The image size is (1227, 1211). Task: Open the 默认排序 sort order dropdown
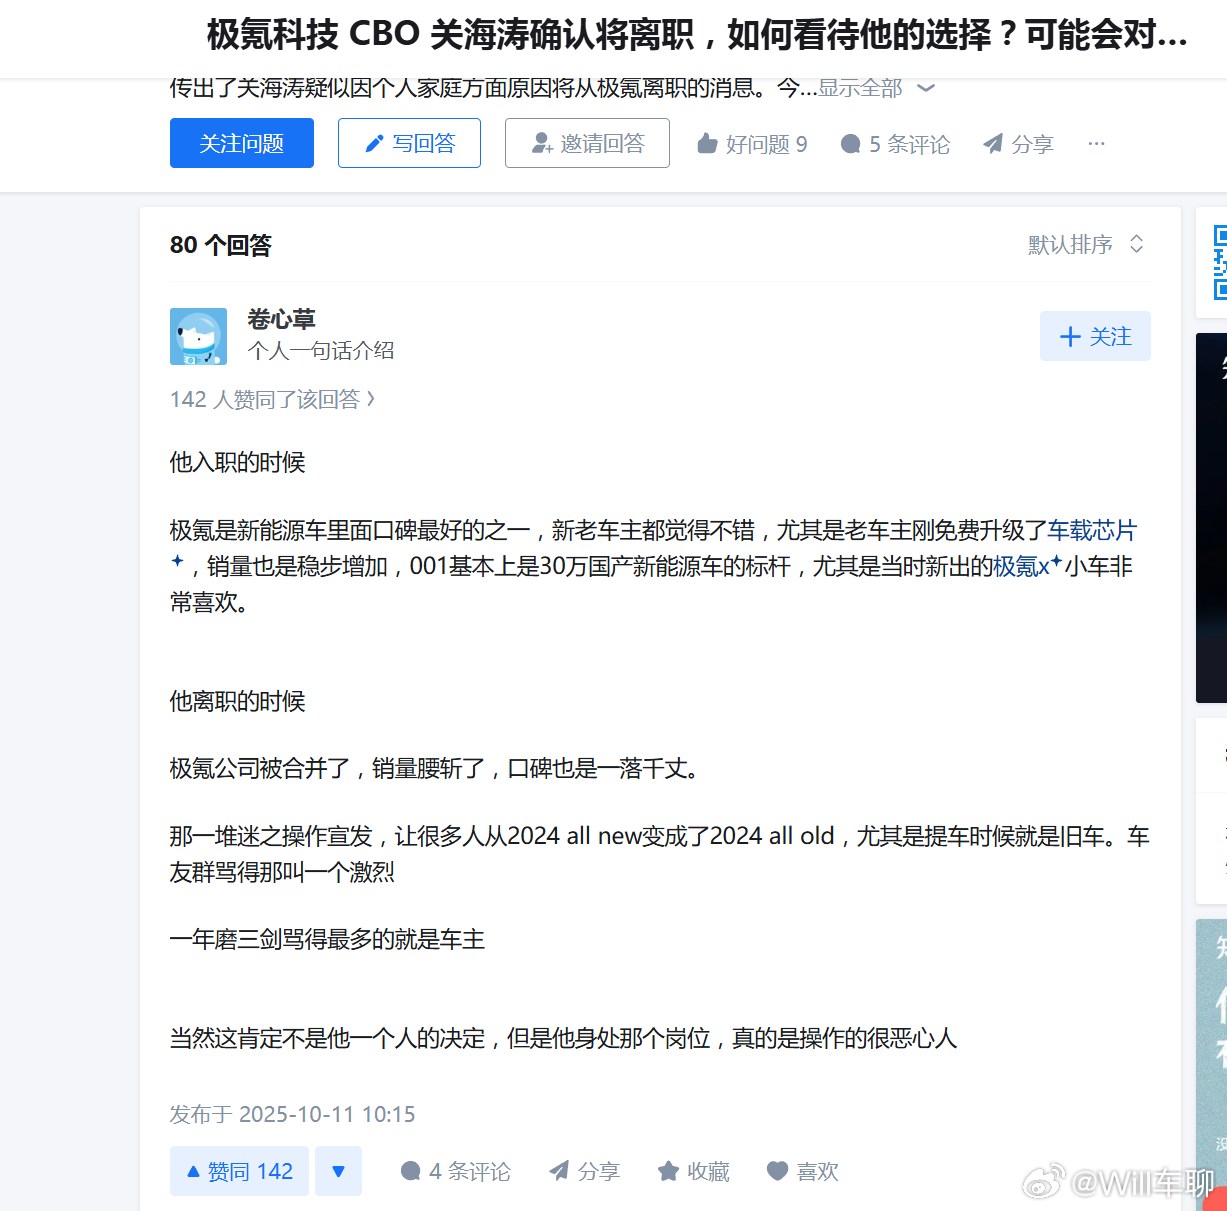coord(1086,244)
